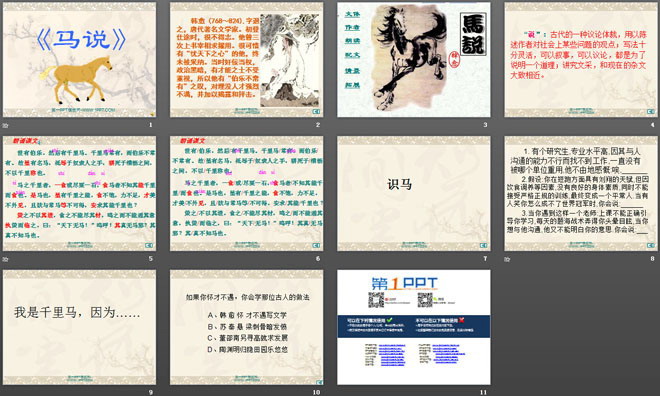Click the 朗读 link on slide 3
This screenshot has width=660, height=396.
352,41
